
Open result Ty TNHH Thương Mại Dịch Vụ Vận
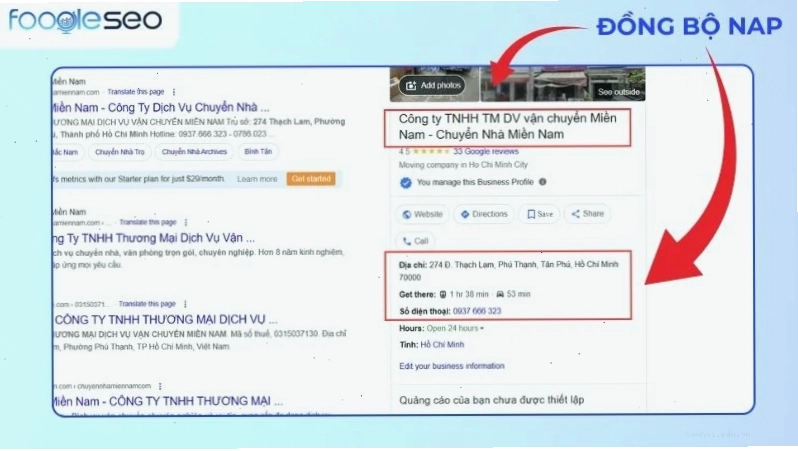[x=154, y=238]
